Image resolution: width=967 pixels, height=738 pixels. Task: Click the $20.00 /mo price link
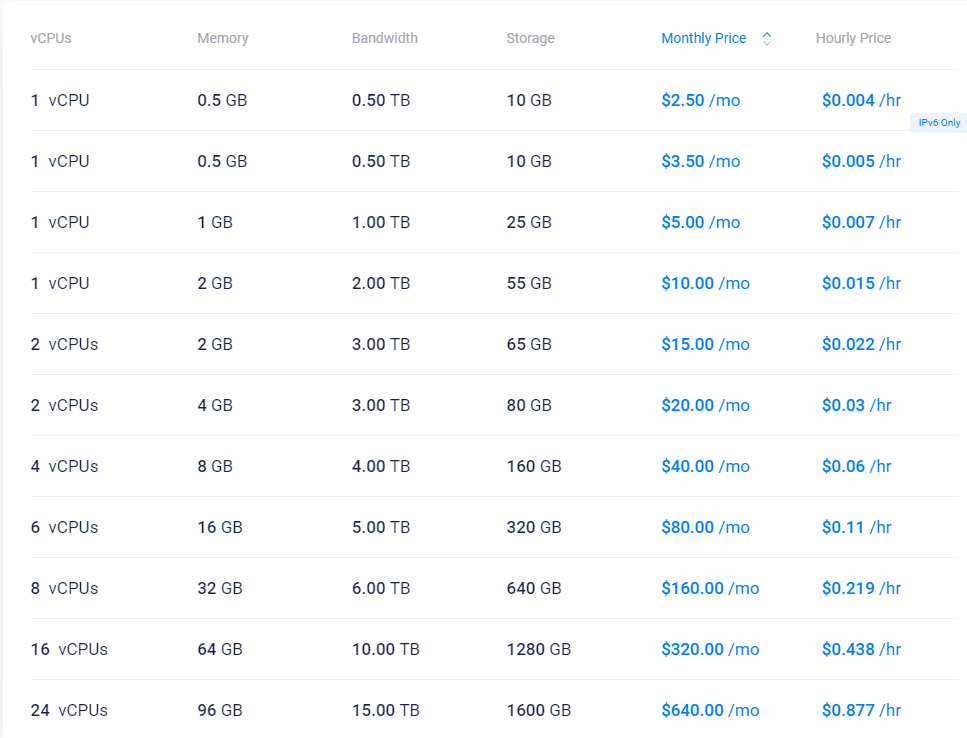[x=705, y=405]
